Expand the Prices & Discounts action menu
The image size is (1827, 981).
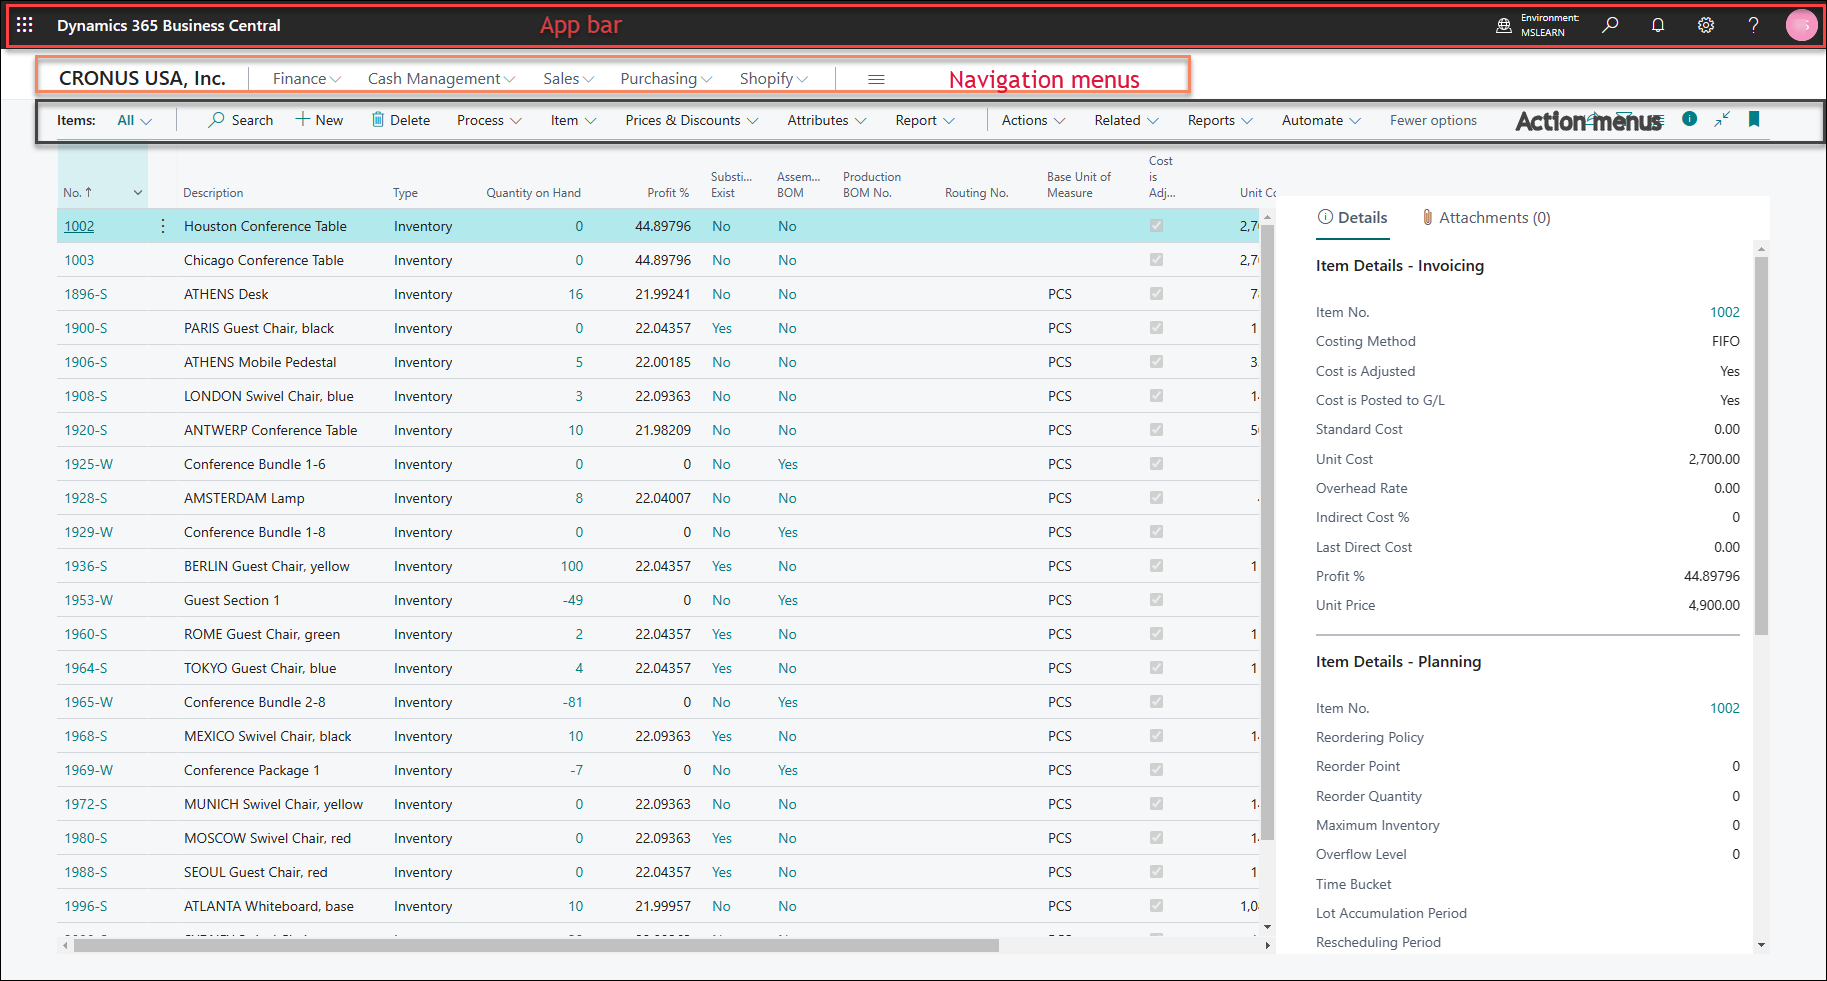pyautogui.click(x=692, y=120)
